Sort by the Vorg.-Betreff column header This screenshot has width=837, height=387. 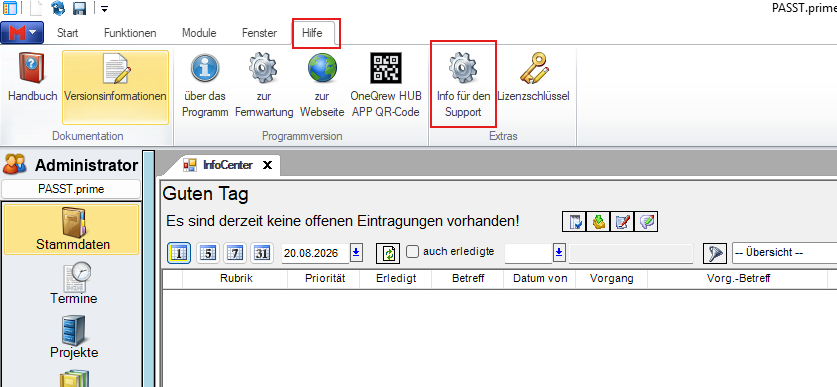738,279
